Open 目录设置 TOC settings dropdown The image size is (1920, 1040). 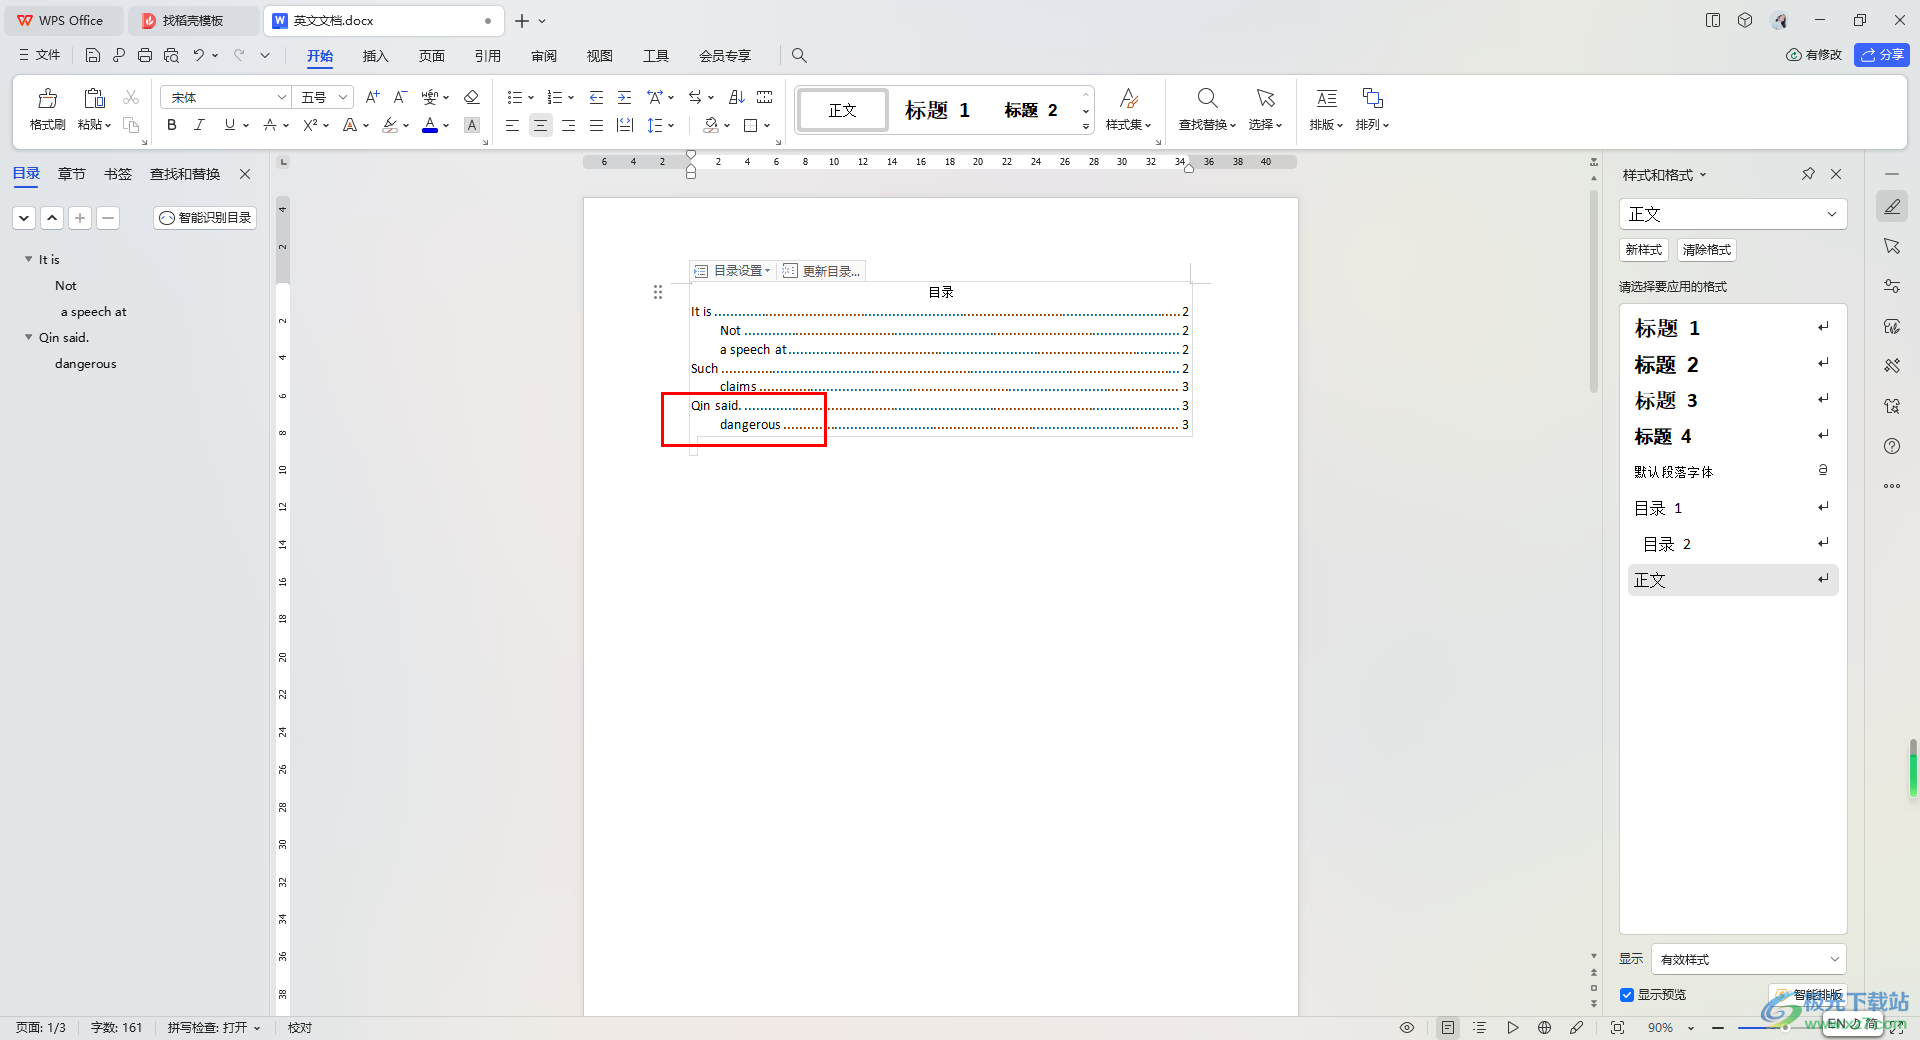click(x=733, y=271)
